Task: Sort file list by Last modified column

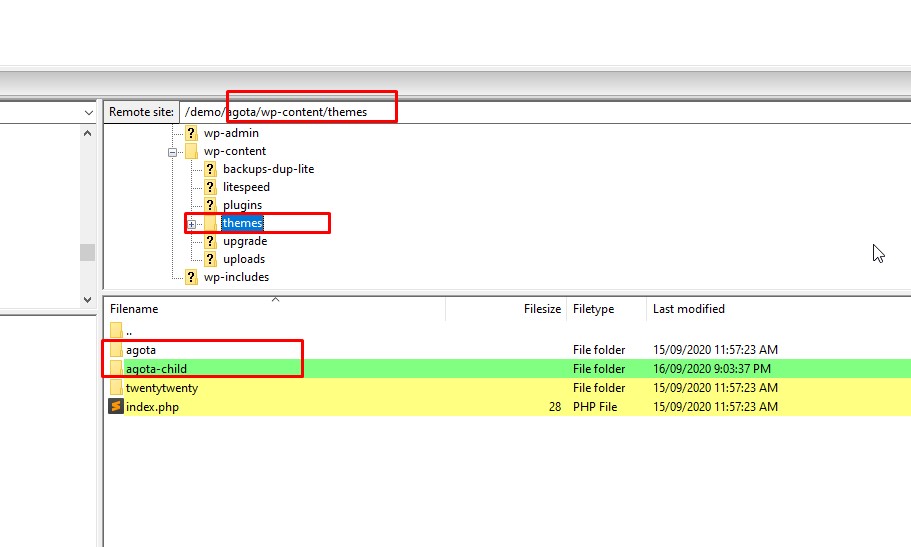Action: tap(779, 309)
